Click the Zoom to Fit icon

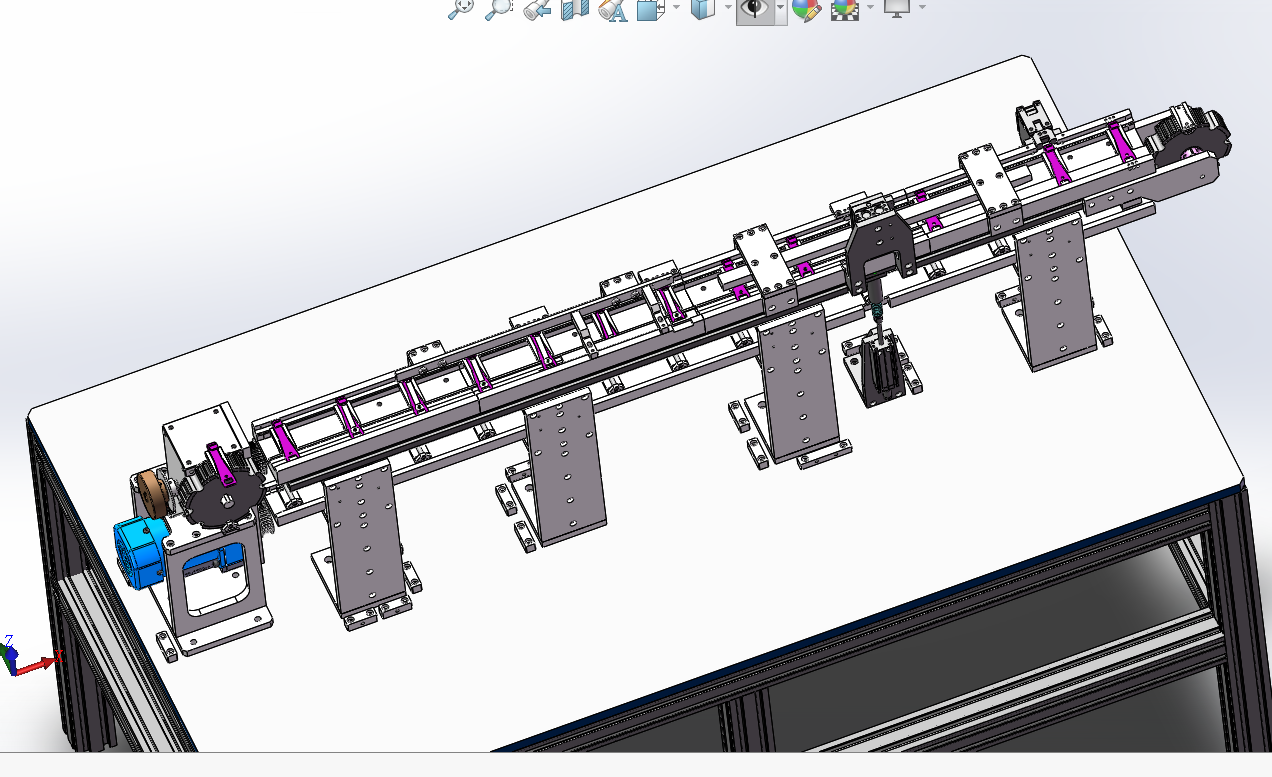(460, 9)
